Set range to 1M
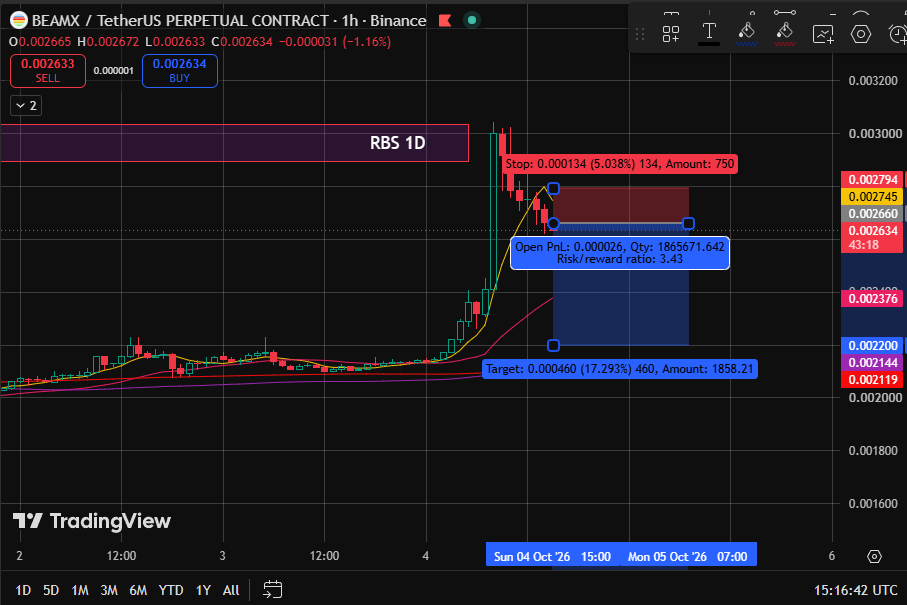Viewport: 907px width, 605px height. pos(80,590)
